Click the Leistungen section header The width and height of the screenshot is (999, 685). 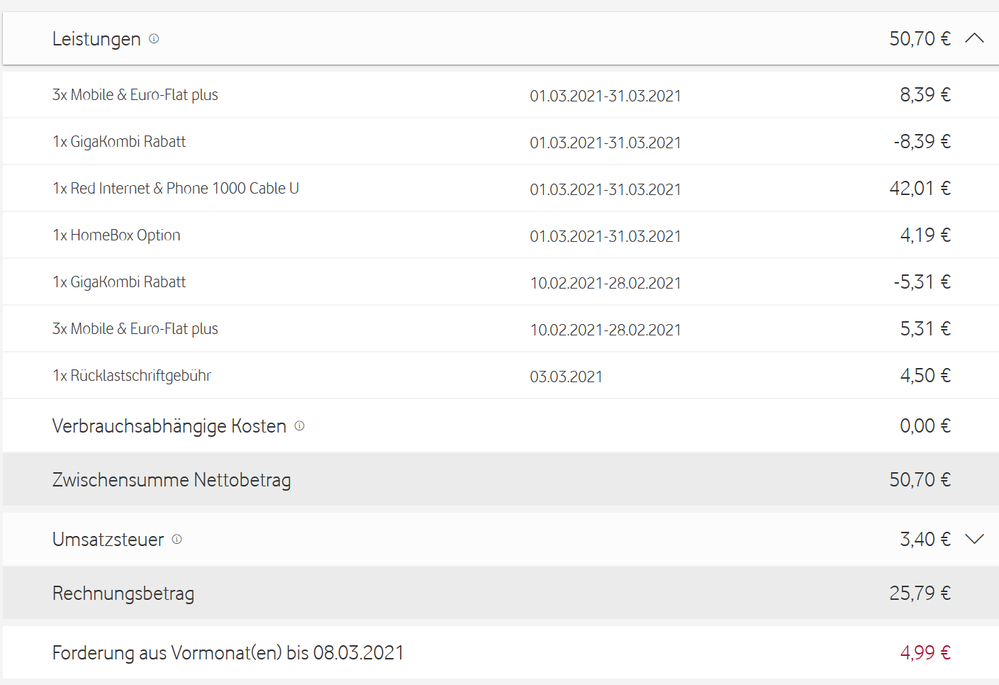click(96, 39)
